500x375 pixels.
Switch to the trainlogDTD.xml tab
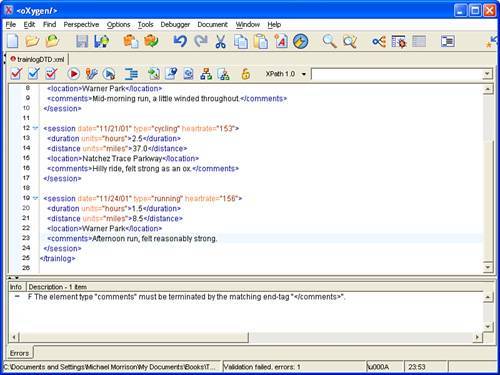tap(37, 59)
